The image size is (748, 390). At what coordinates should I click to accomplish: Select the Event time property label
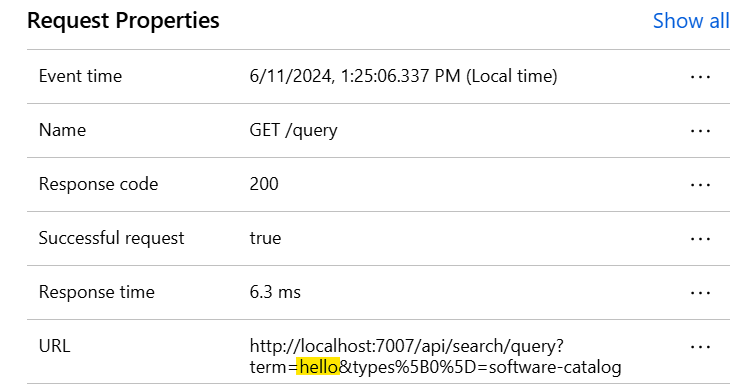point(80,76)
